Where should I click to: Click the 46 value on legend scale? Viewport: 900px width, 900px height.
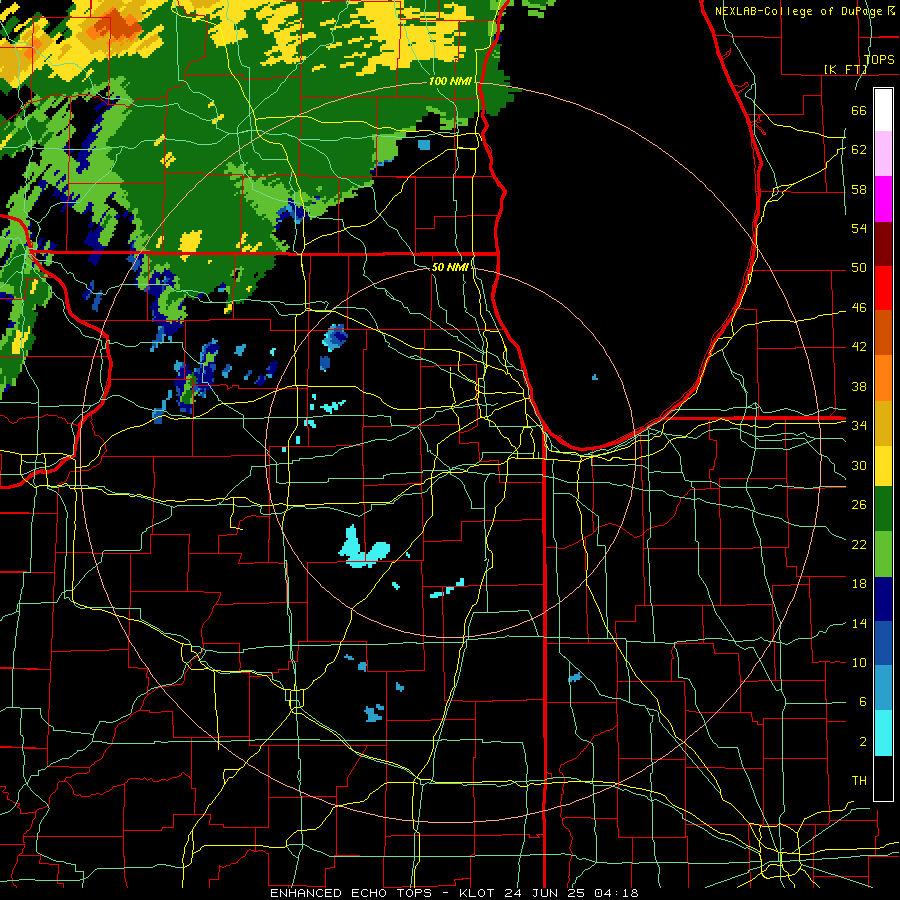859,308
